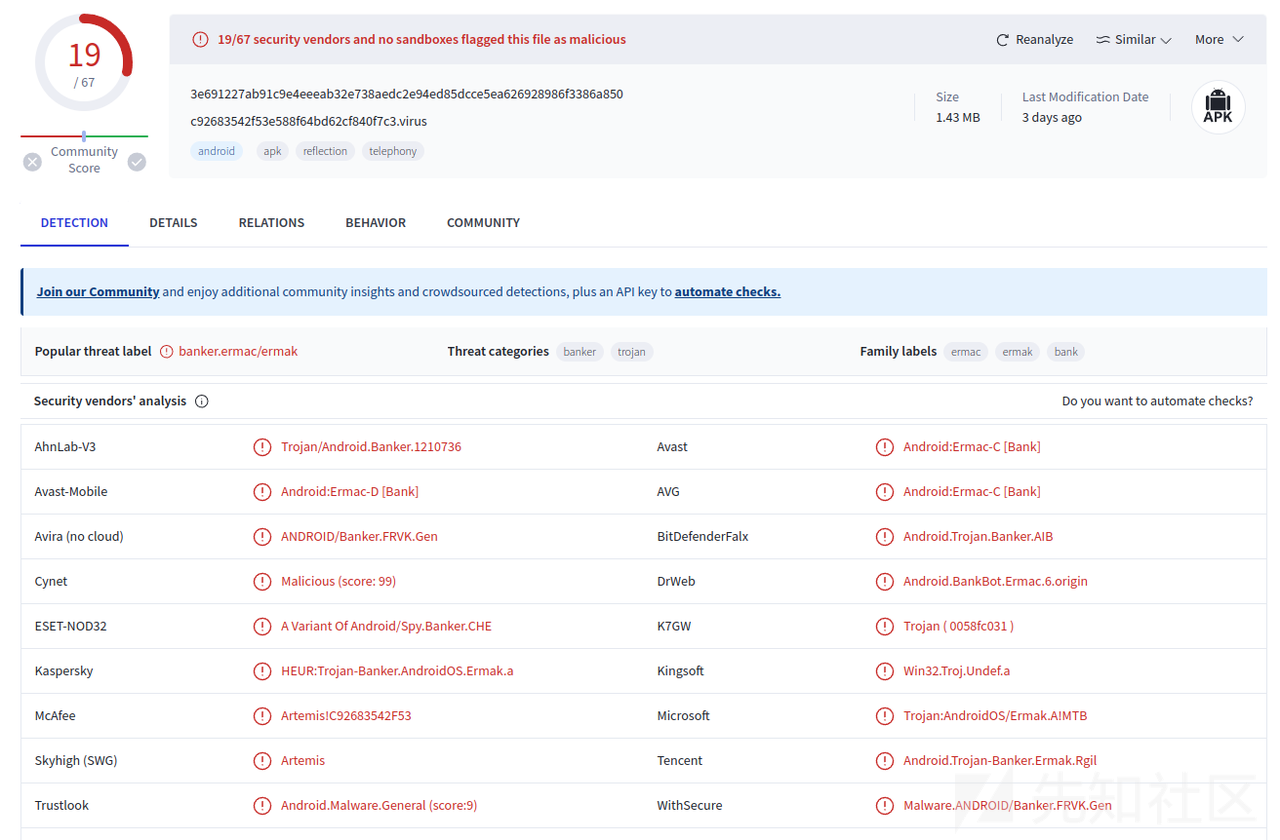Click the alert icon in the Avast row

(x=884, y=447)
